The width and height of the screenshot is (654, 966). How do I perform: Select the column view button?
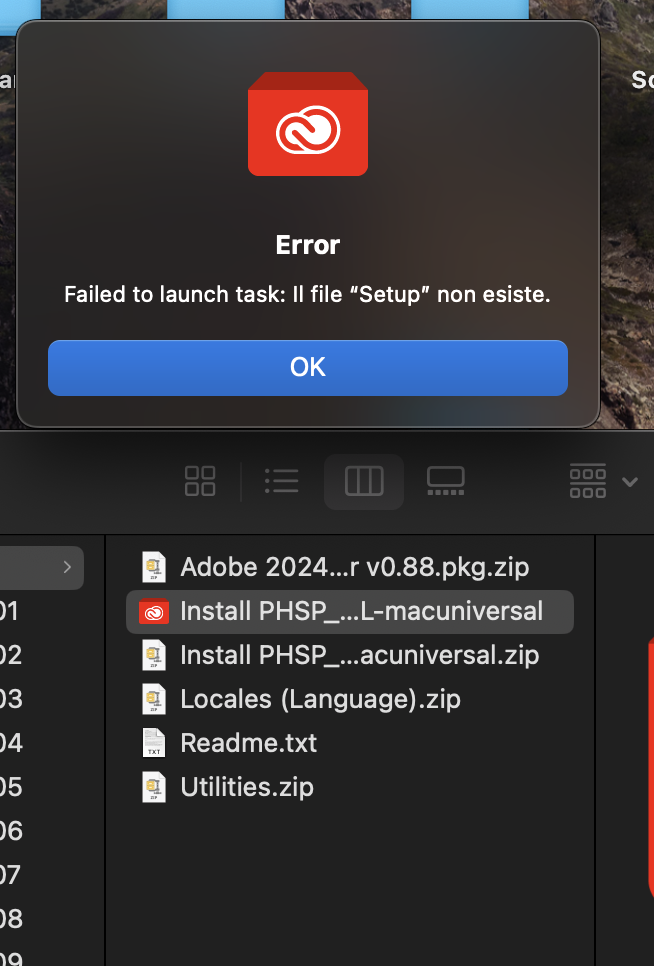[x=364, y=481]
